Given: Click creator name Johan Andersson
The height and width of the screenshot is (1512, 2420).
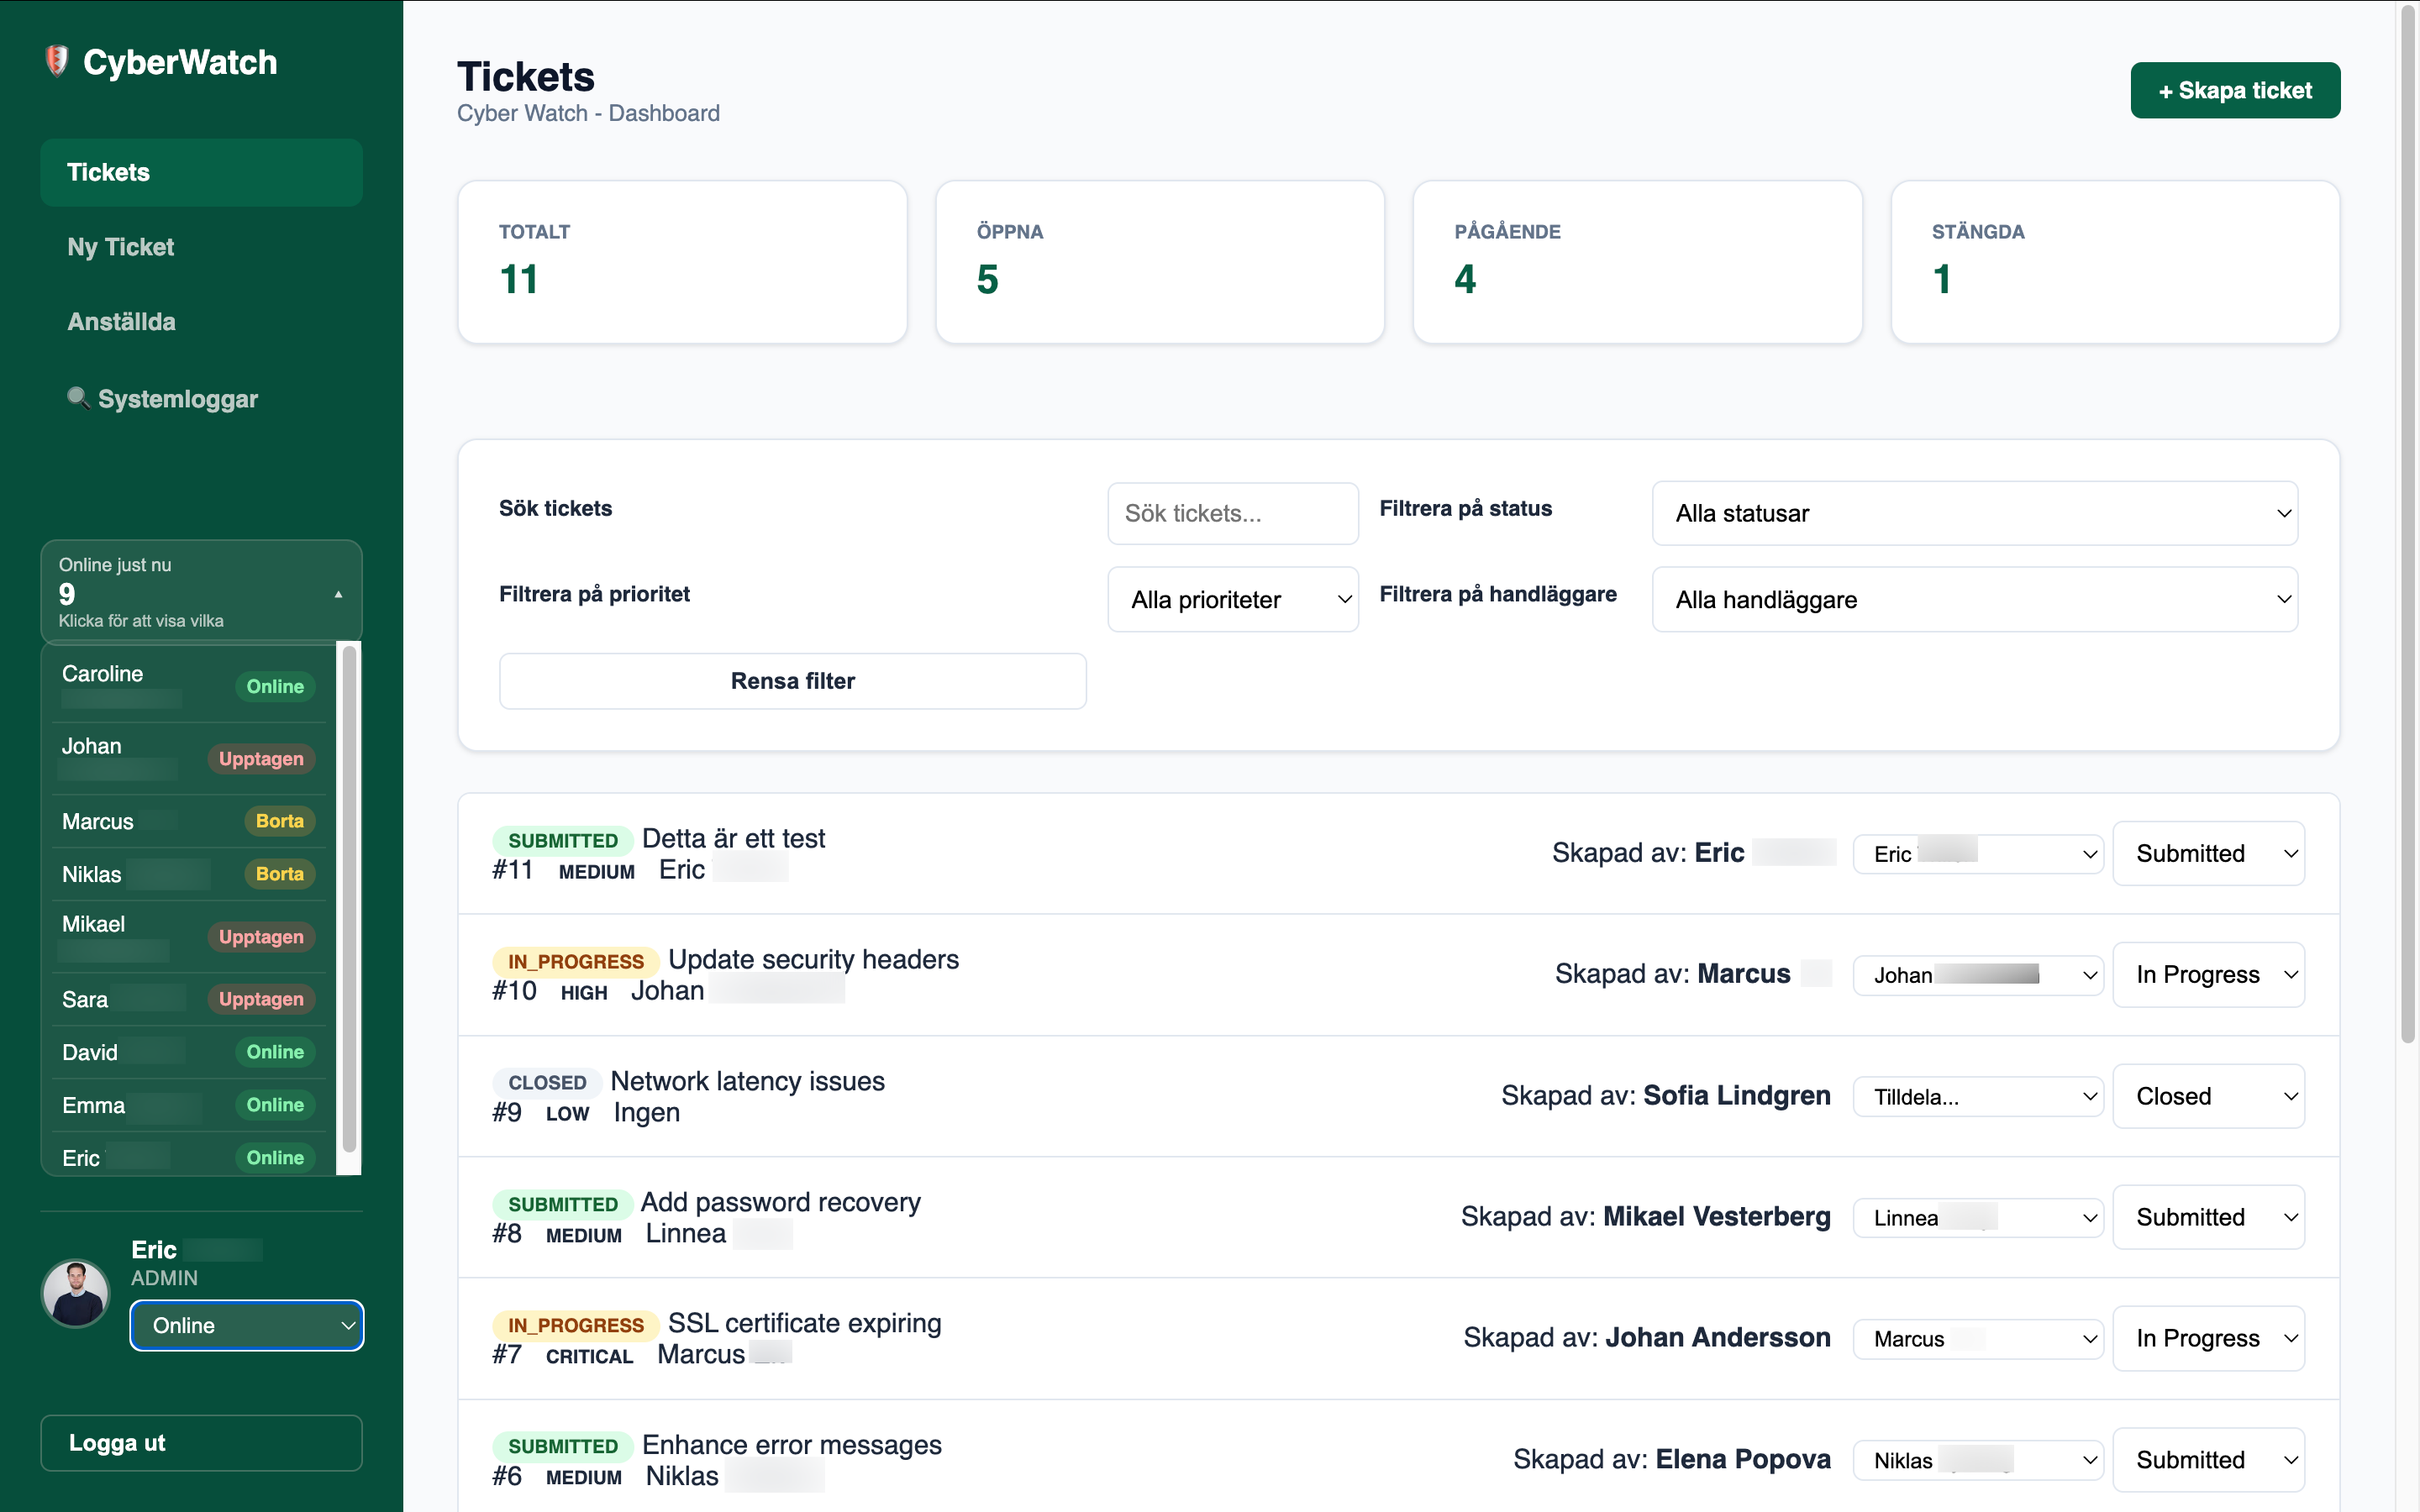Looking at the screenshot, I should (1718, 1338).
